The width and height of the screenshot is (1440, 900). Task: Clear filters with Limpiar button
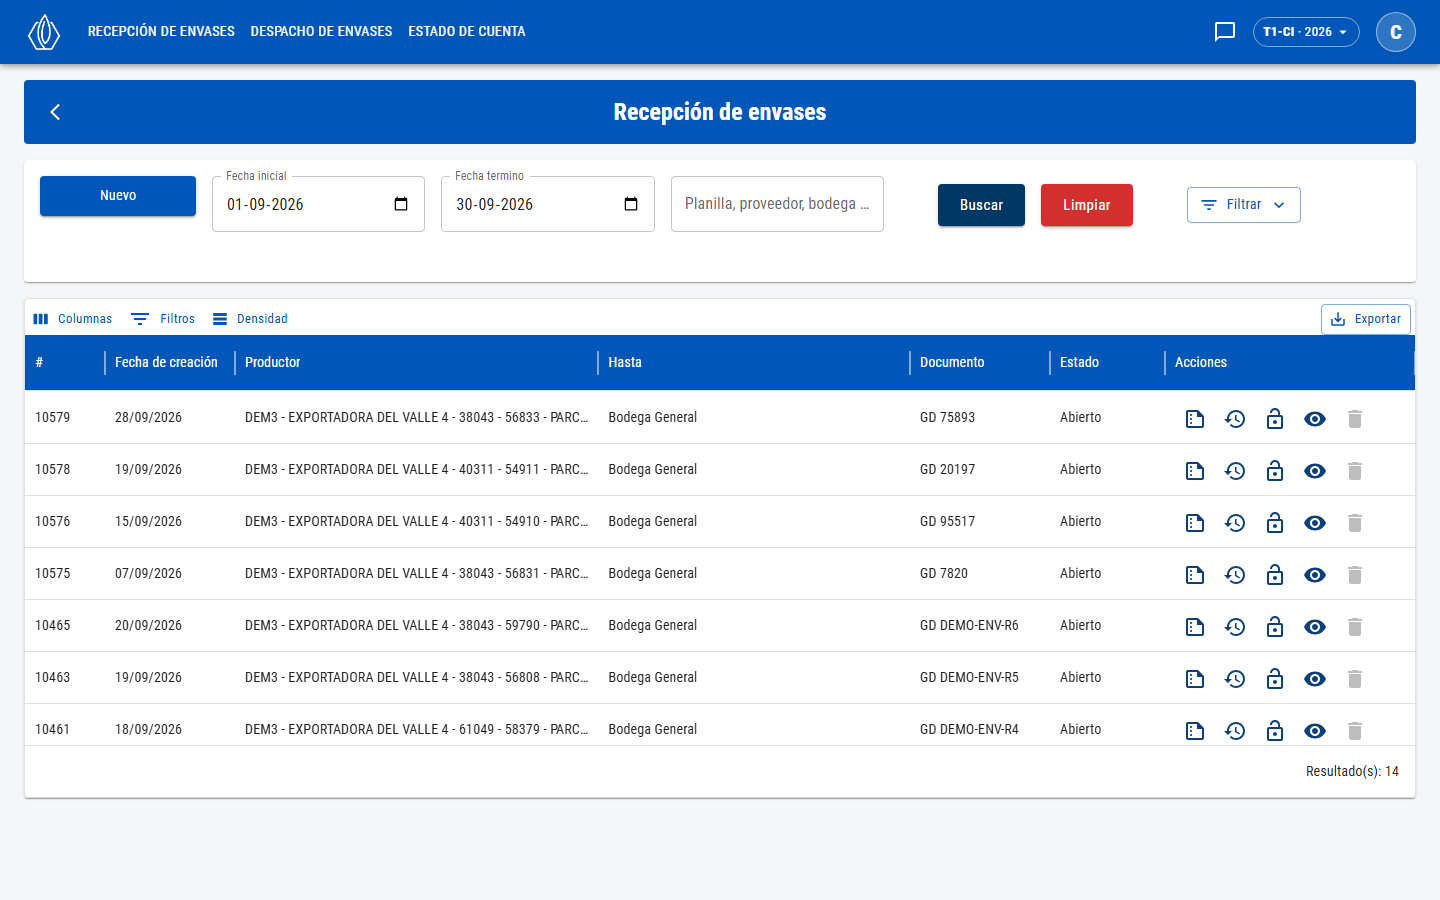[1087, 205]
